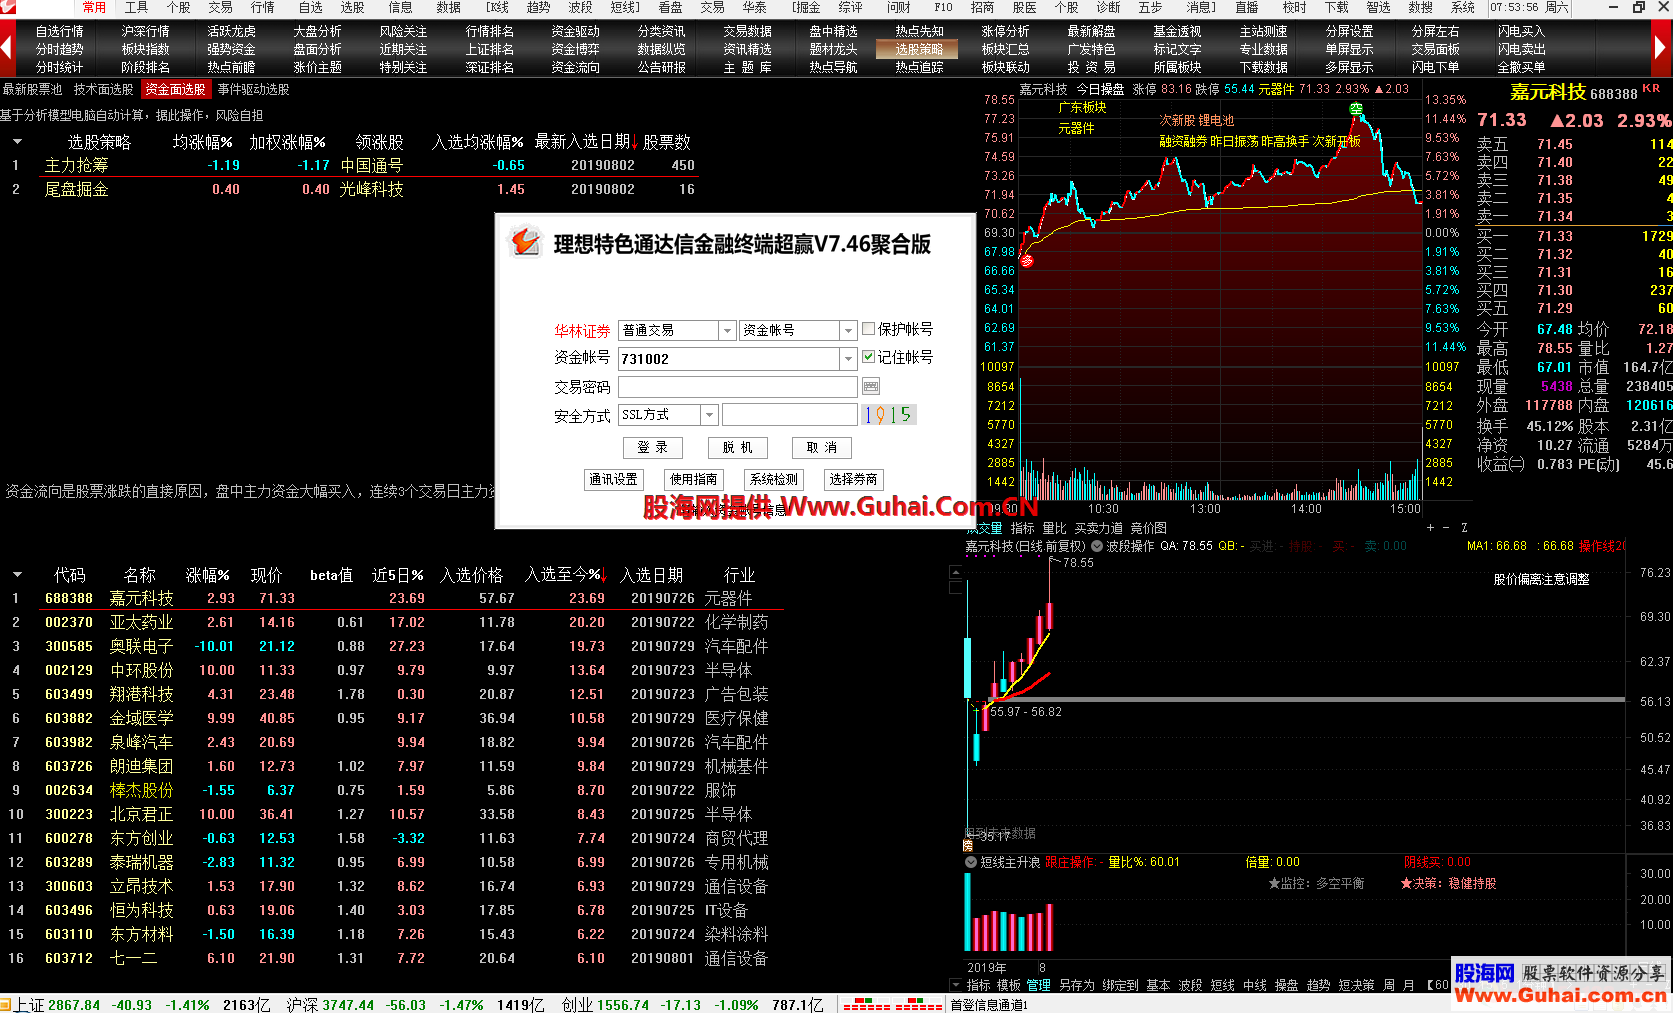Click the 选择券商 button
Screen dimensions: 1673x1013
[854, 480]
